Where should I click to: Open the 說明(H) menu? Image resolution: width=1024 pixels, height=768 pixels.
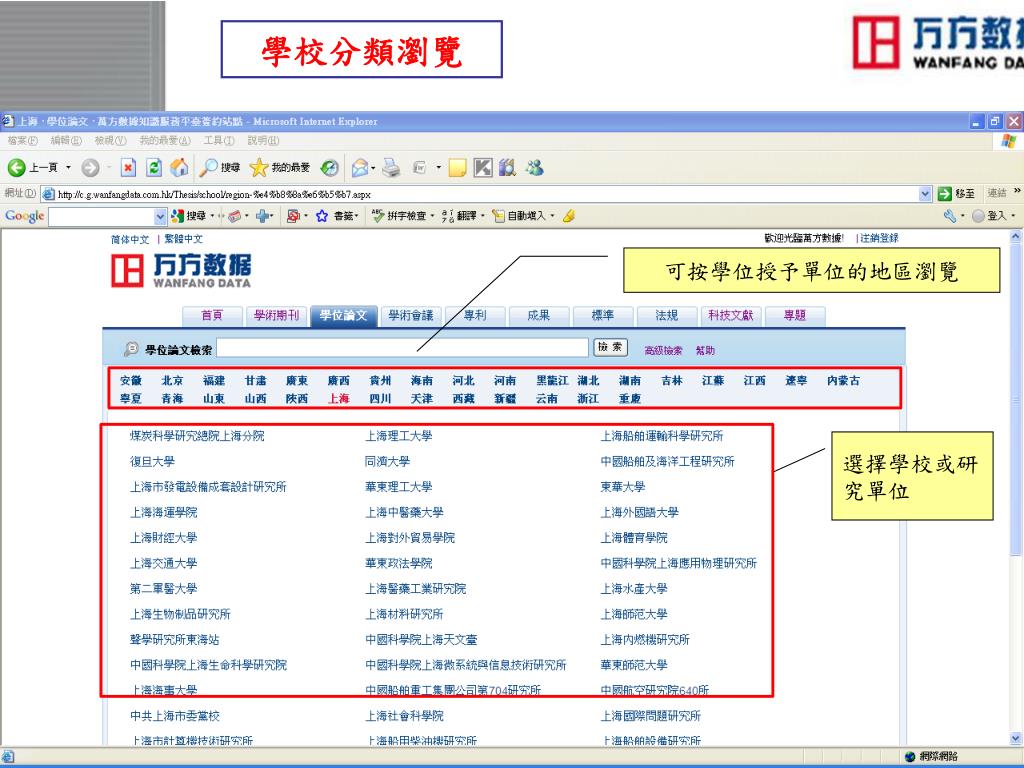point(263,140)
